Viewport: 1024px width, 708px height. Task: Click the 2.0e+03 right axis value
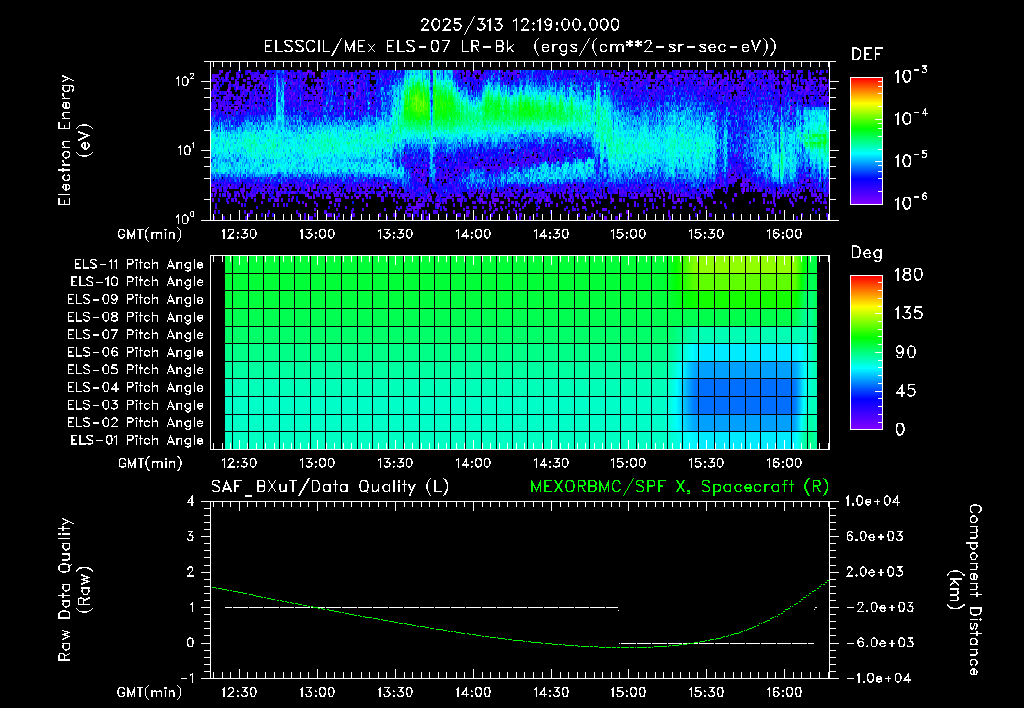(875, 571)
